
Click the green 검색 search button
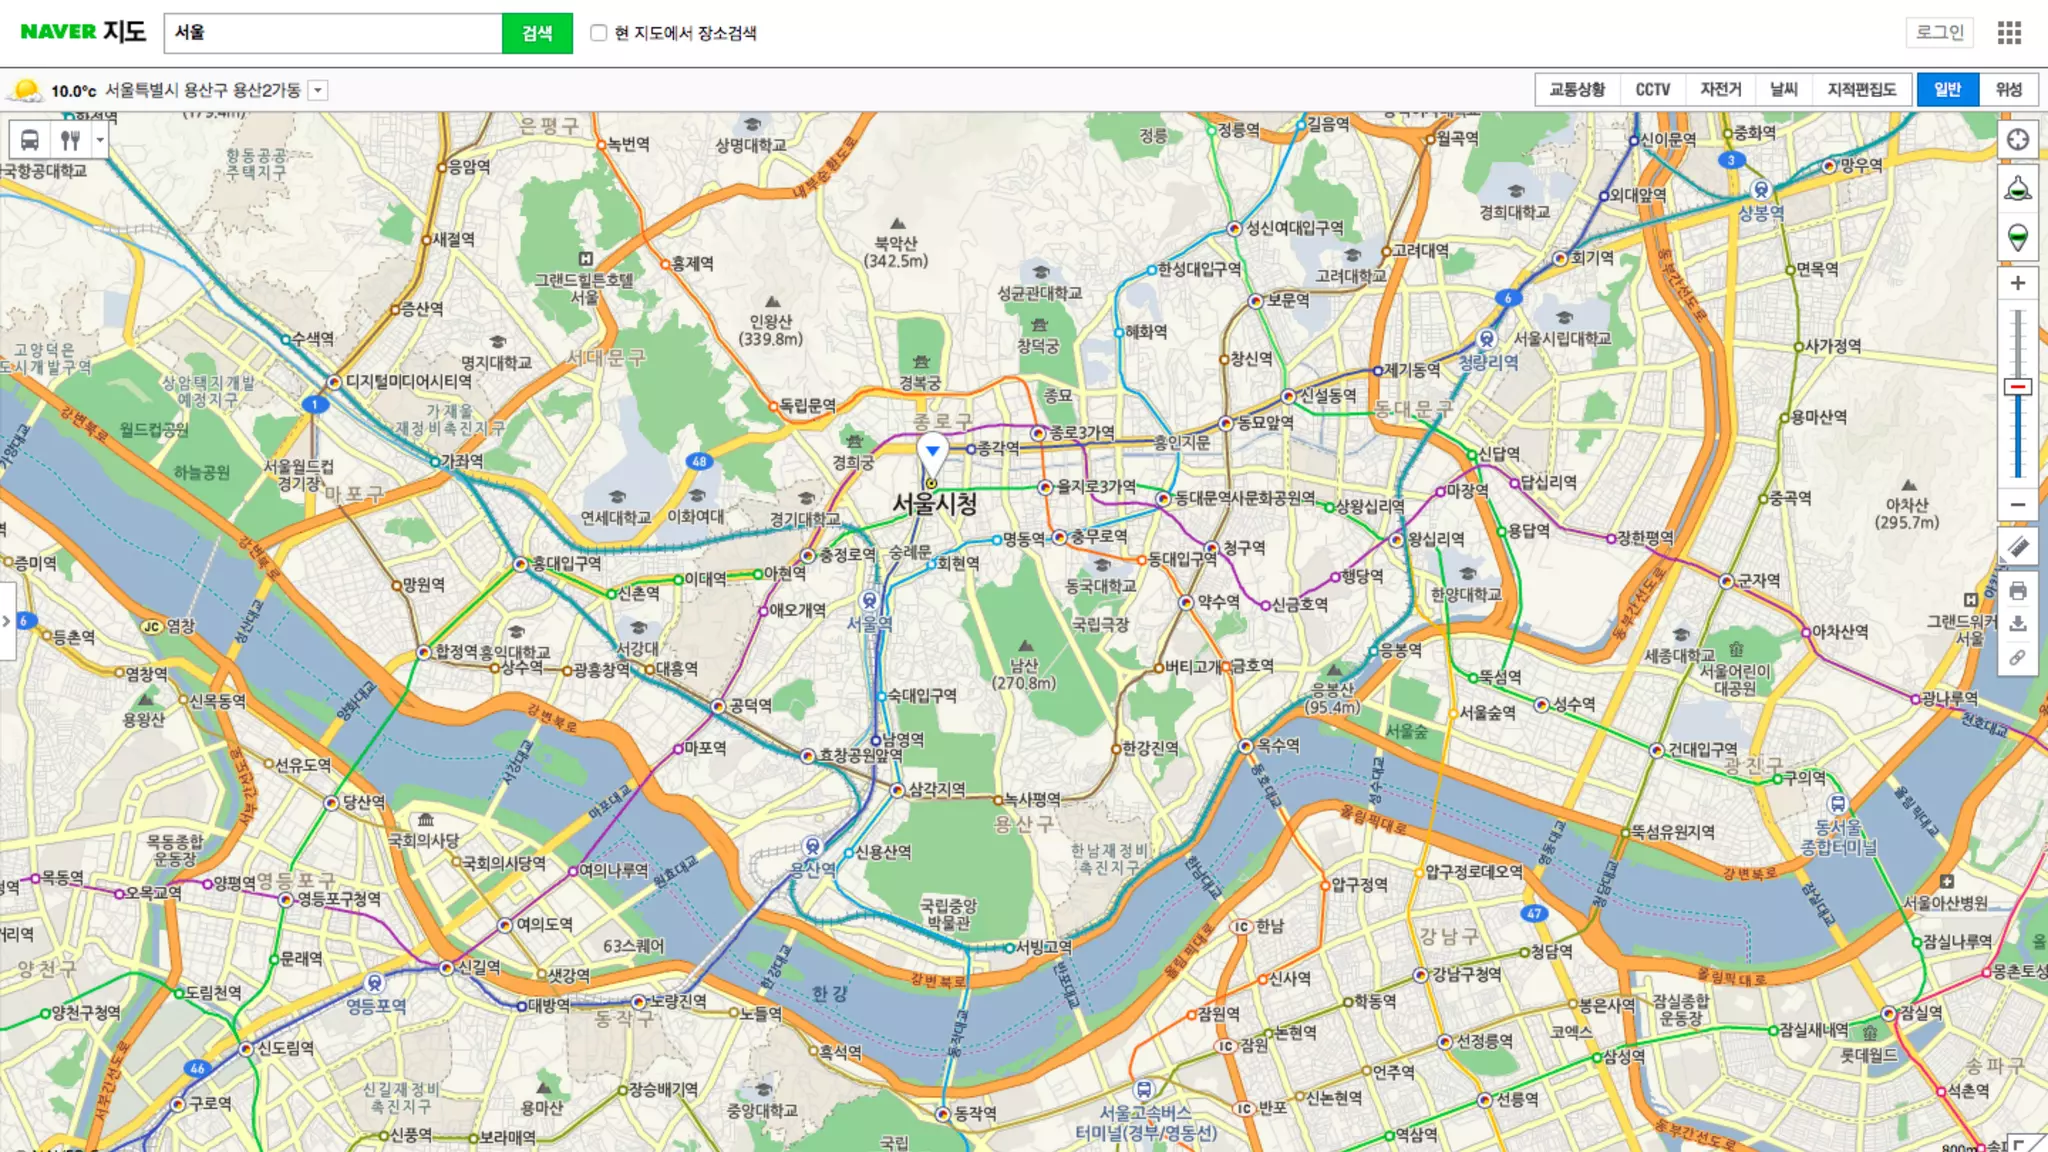point(537,33)
